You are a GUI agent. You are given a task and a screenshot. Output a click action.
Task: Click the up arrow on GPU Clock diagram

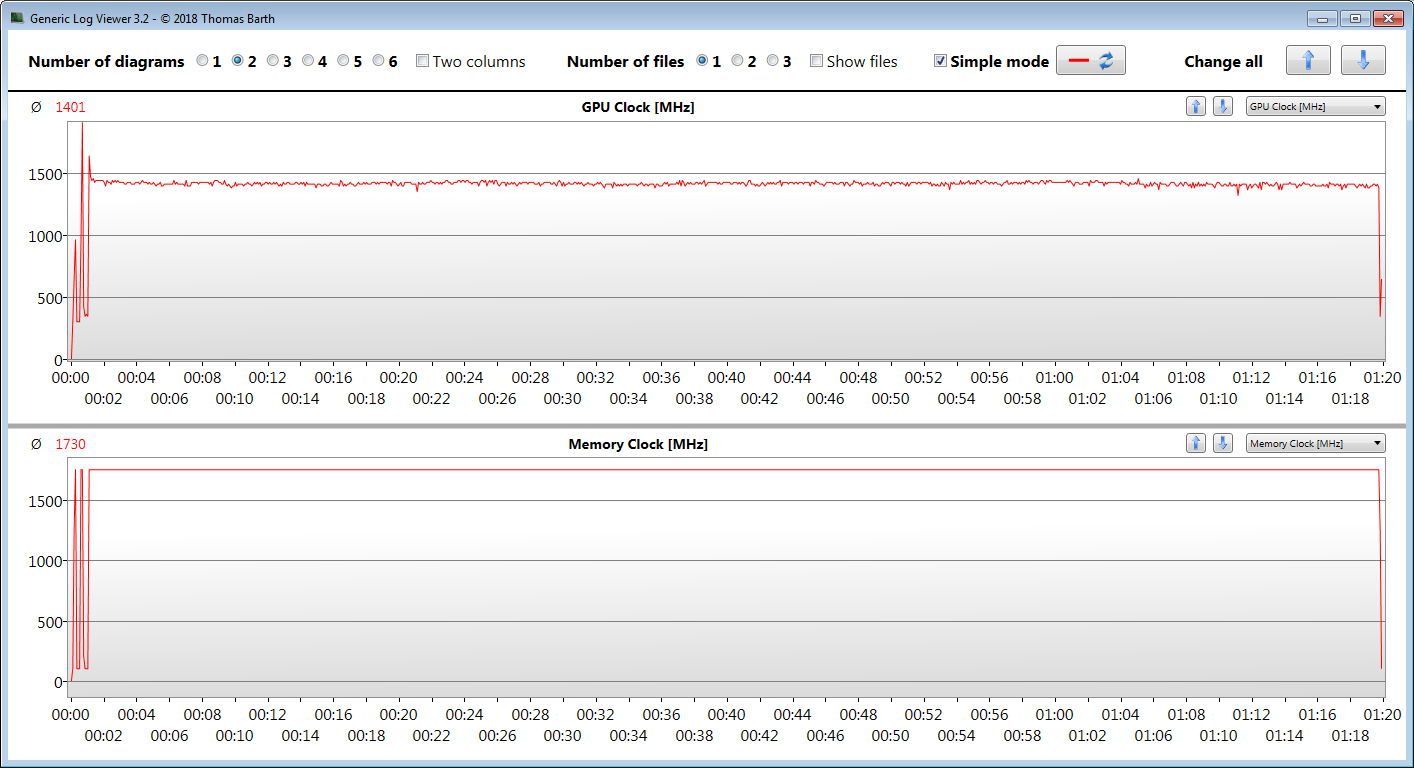click(1196, 106)
